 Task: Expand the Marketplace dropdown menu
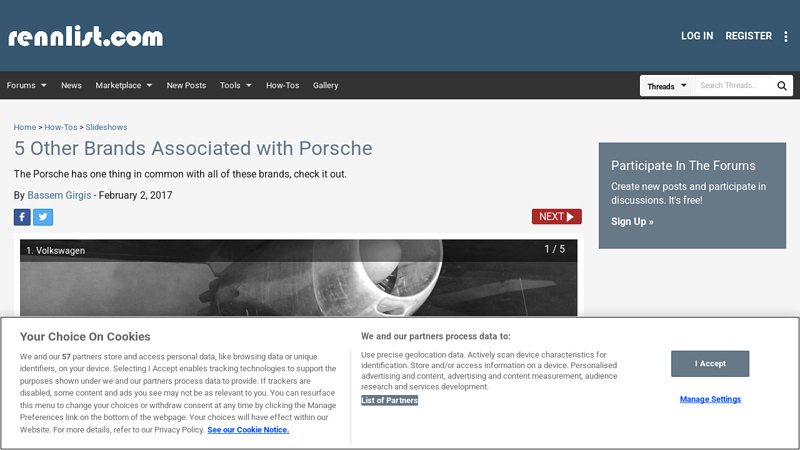124,85
